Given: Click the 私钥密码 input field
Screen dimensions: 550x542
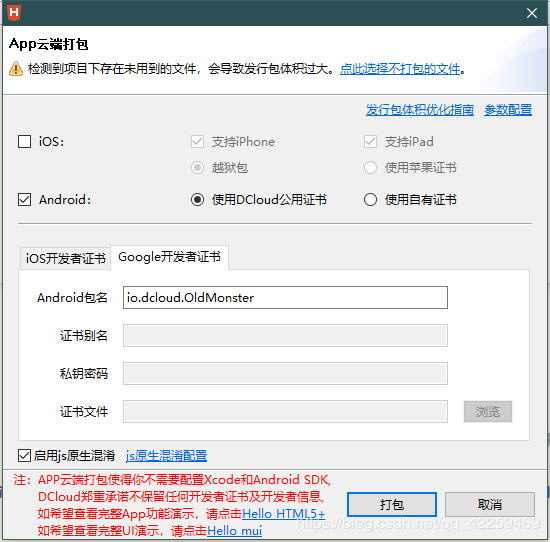Looking at the screenshot, I should (x=285, y=373).
